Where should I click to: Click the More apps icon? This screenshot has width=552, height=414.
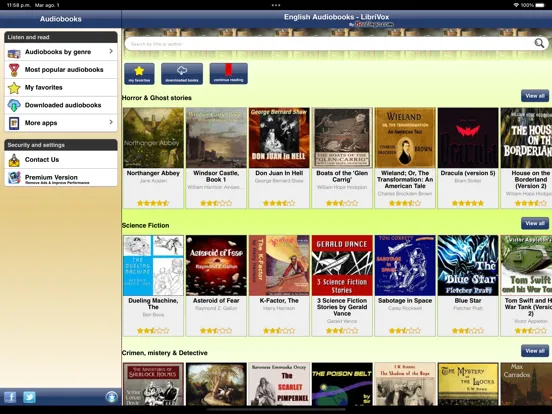14,123
